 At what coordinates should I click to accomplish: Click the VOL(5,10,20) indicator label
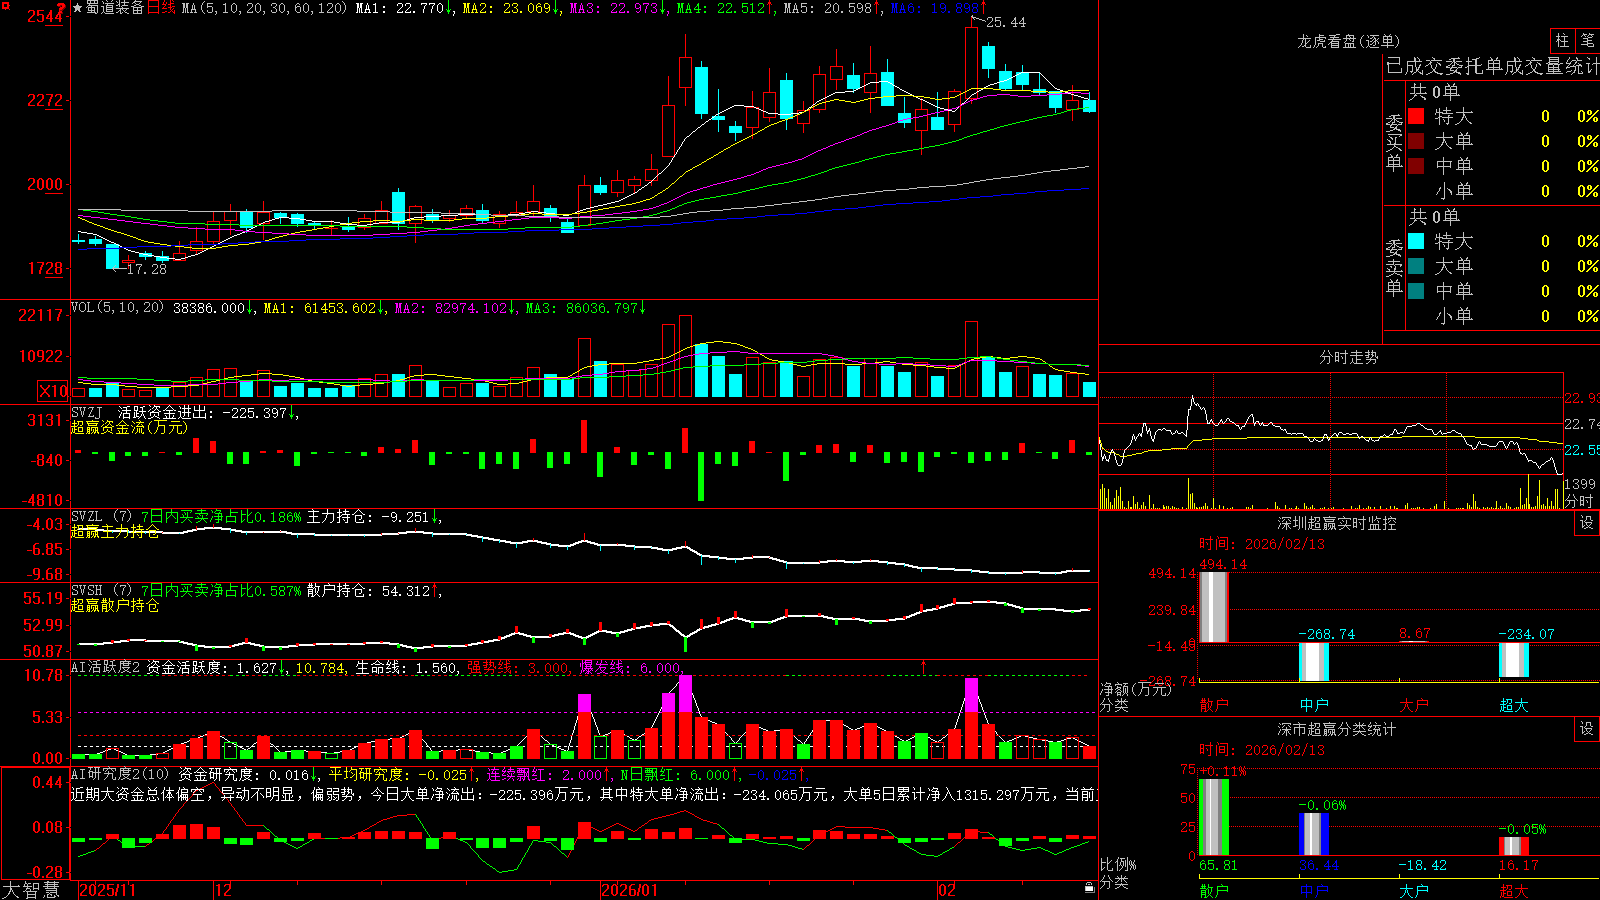pyautogui.click(x=118, y=308)
